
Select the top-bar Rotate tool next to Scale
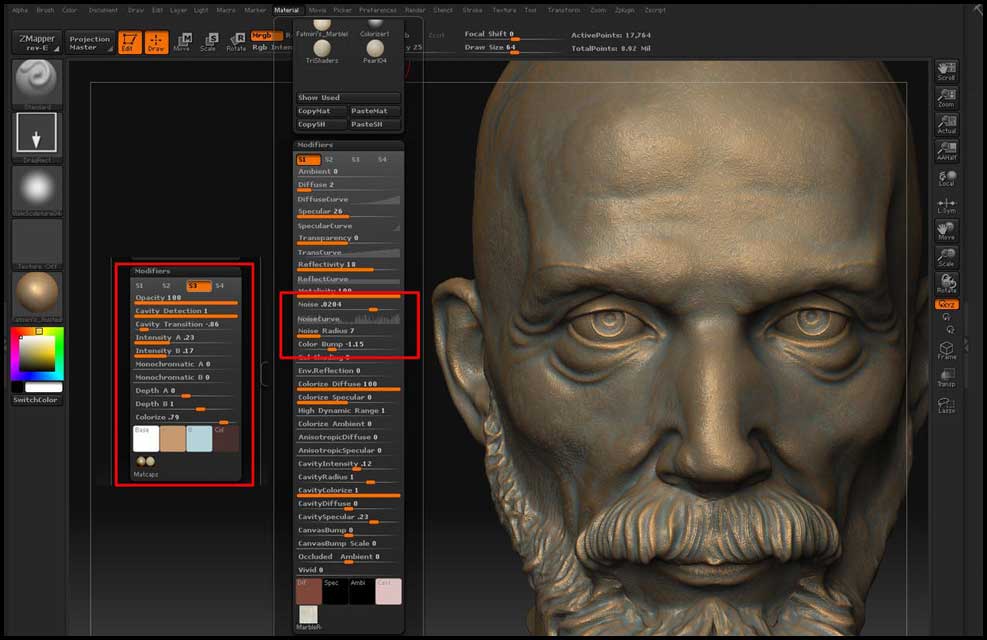pyautogui.click(x=237, y=42)
